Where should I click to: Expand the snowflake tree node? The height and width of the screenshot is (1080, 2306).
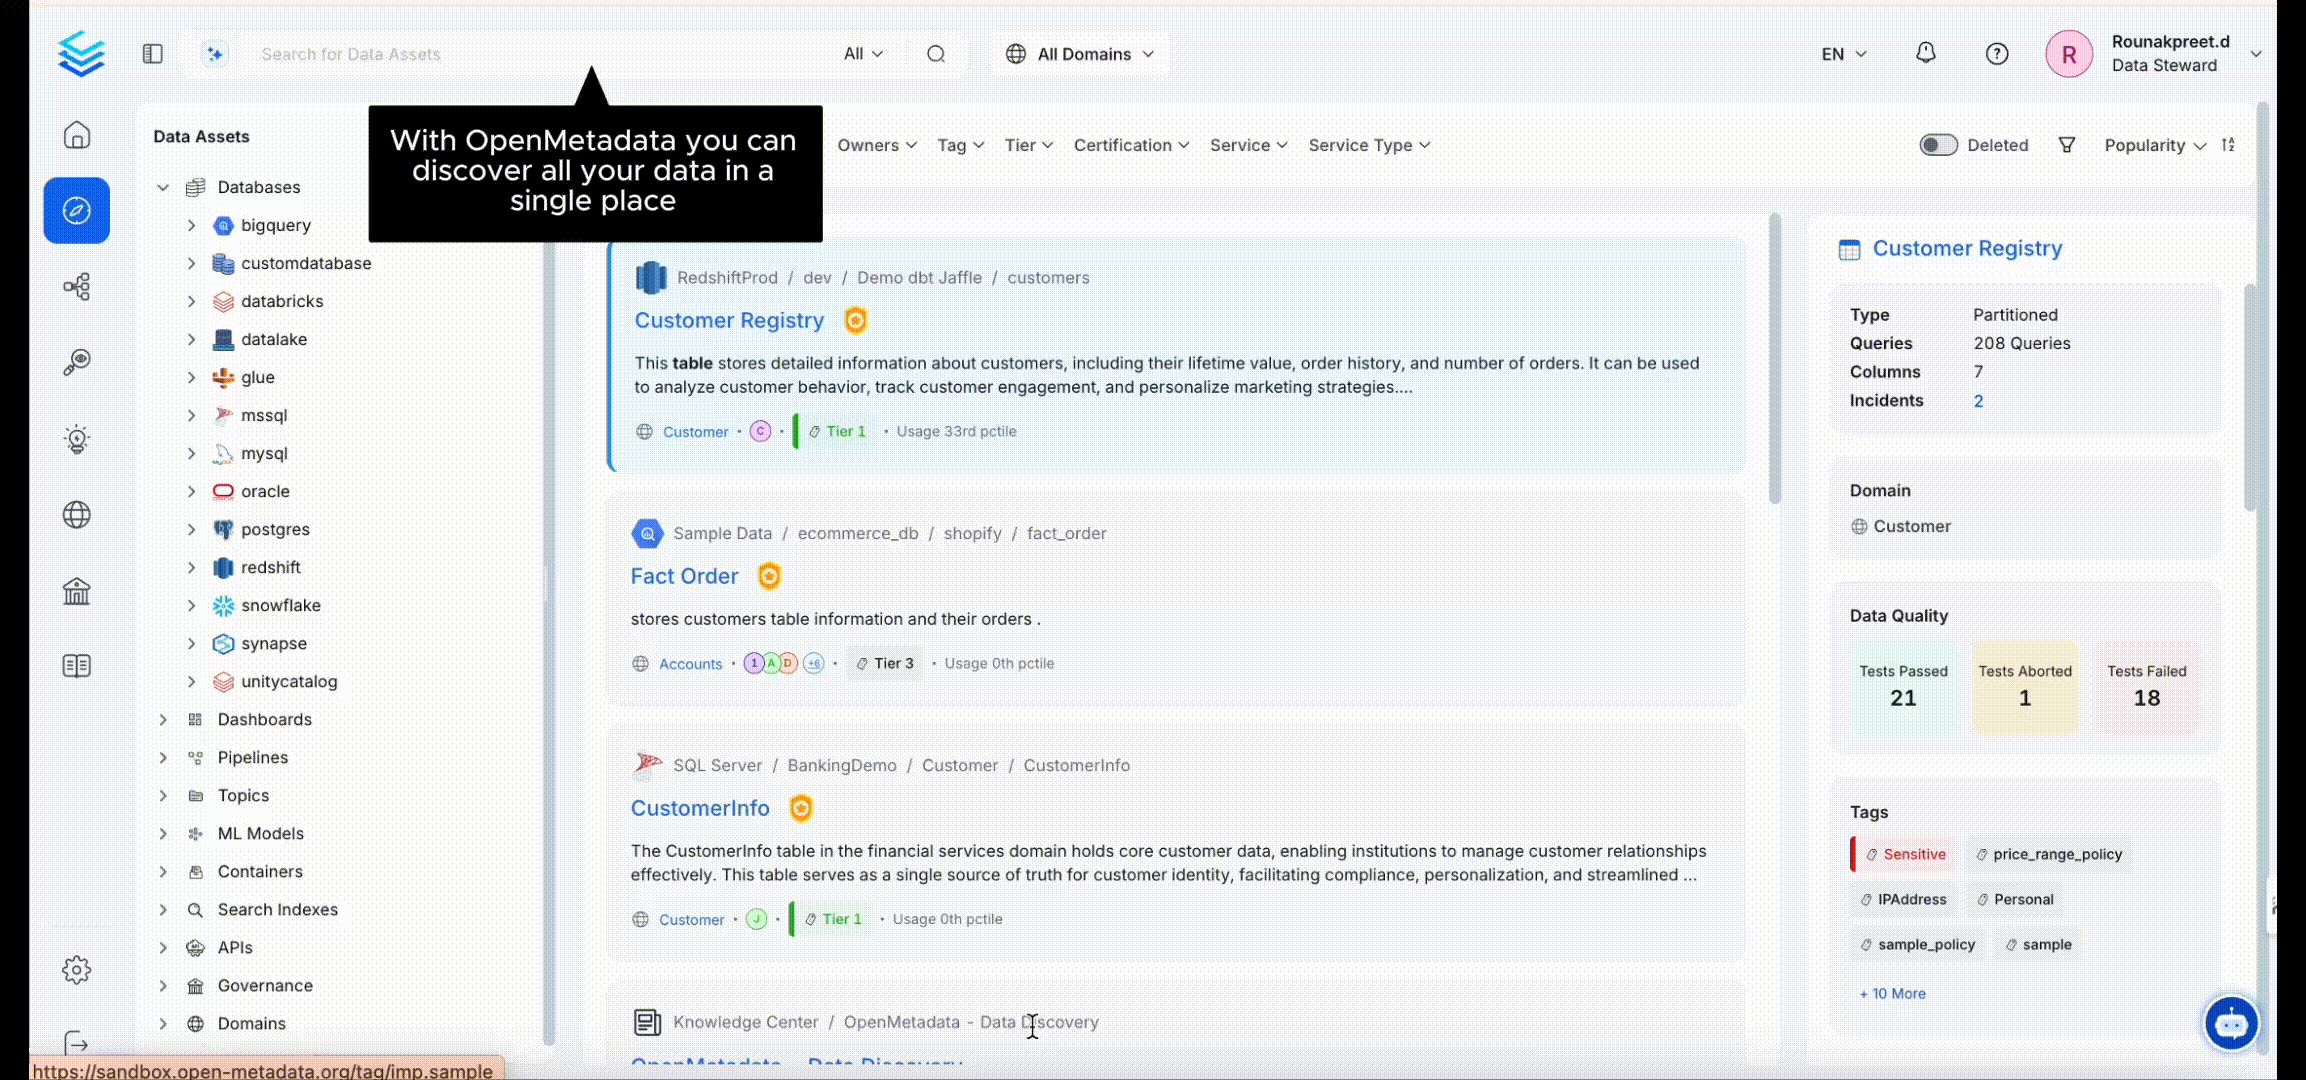[191, 605]
